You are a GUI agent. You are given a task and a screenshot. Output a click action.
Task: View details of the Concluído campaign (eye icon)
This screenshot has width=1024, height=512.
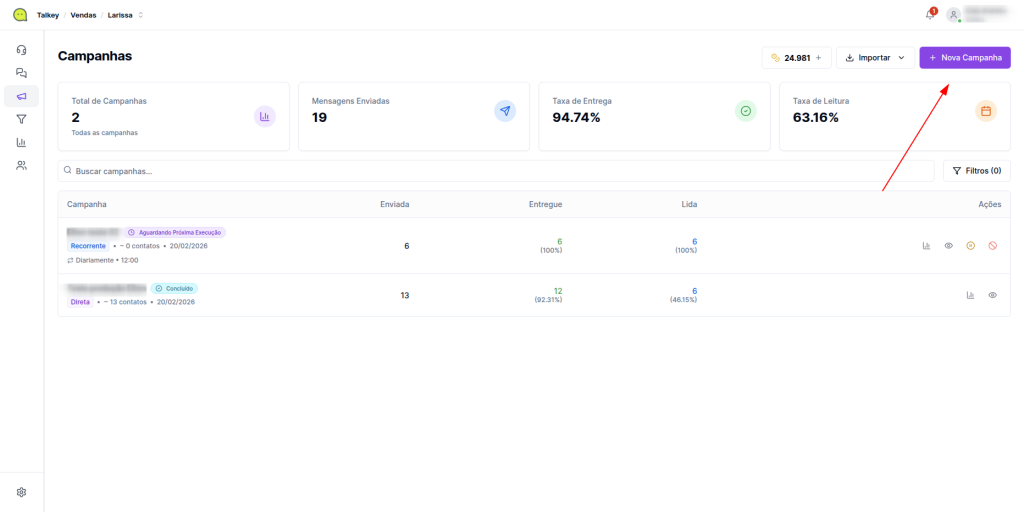pos(992,295)
